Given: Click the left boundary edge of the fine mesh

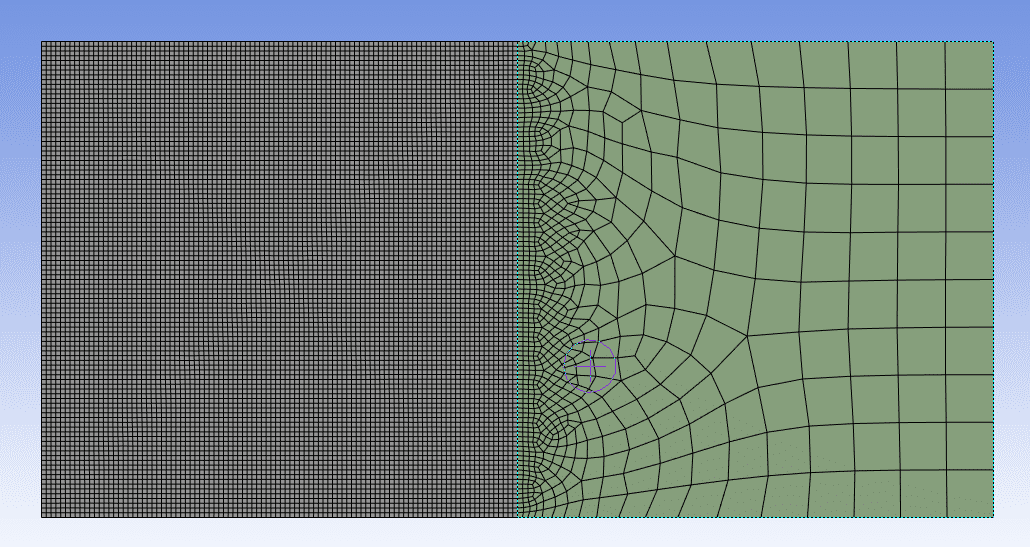Looking at the screenshot, I should (41, 280).
